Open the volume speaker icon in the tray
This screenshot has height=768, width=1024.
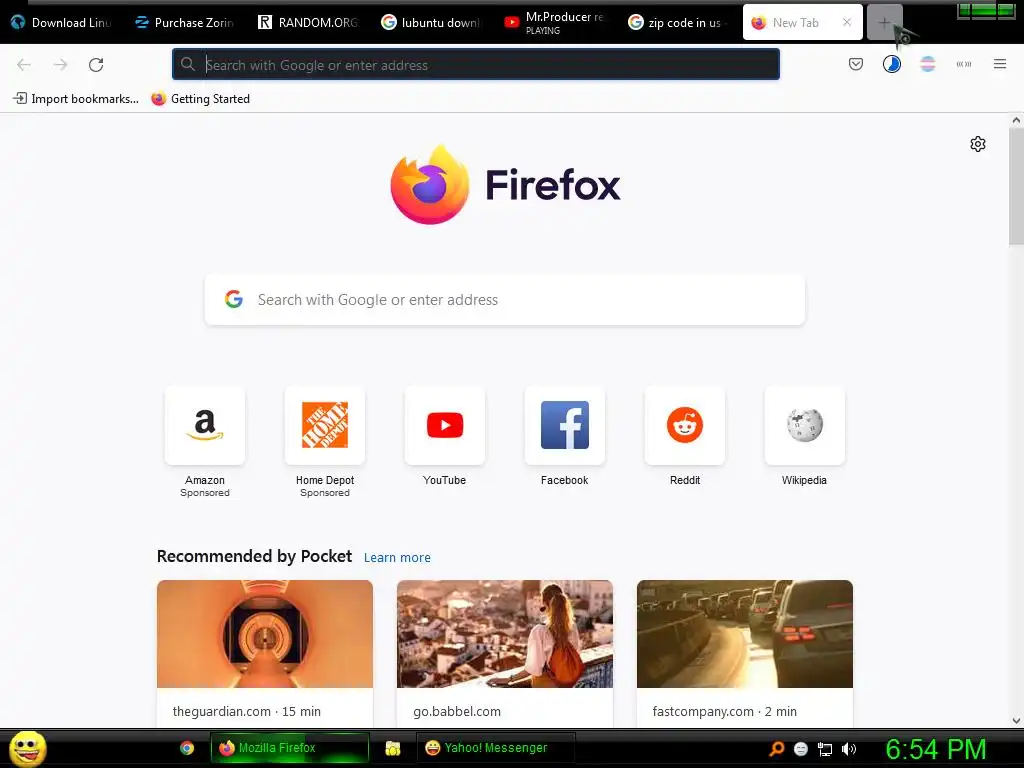coord(848,749)
